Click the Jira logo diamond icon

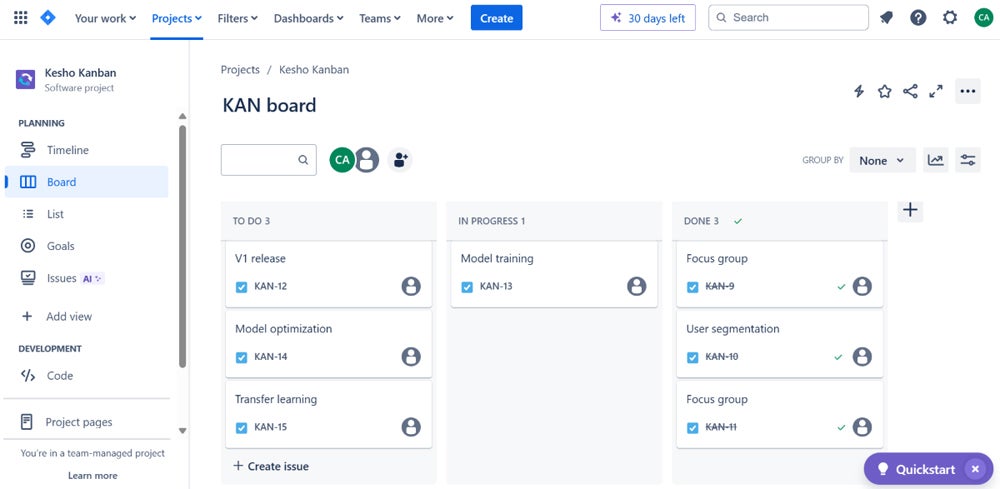click(48, 18)
